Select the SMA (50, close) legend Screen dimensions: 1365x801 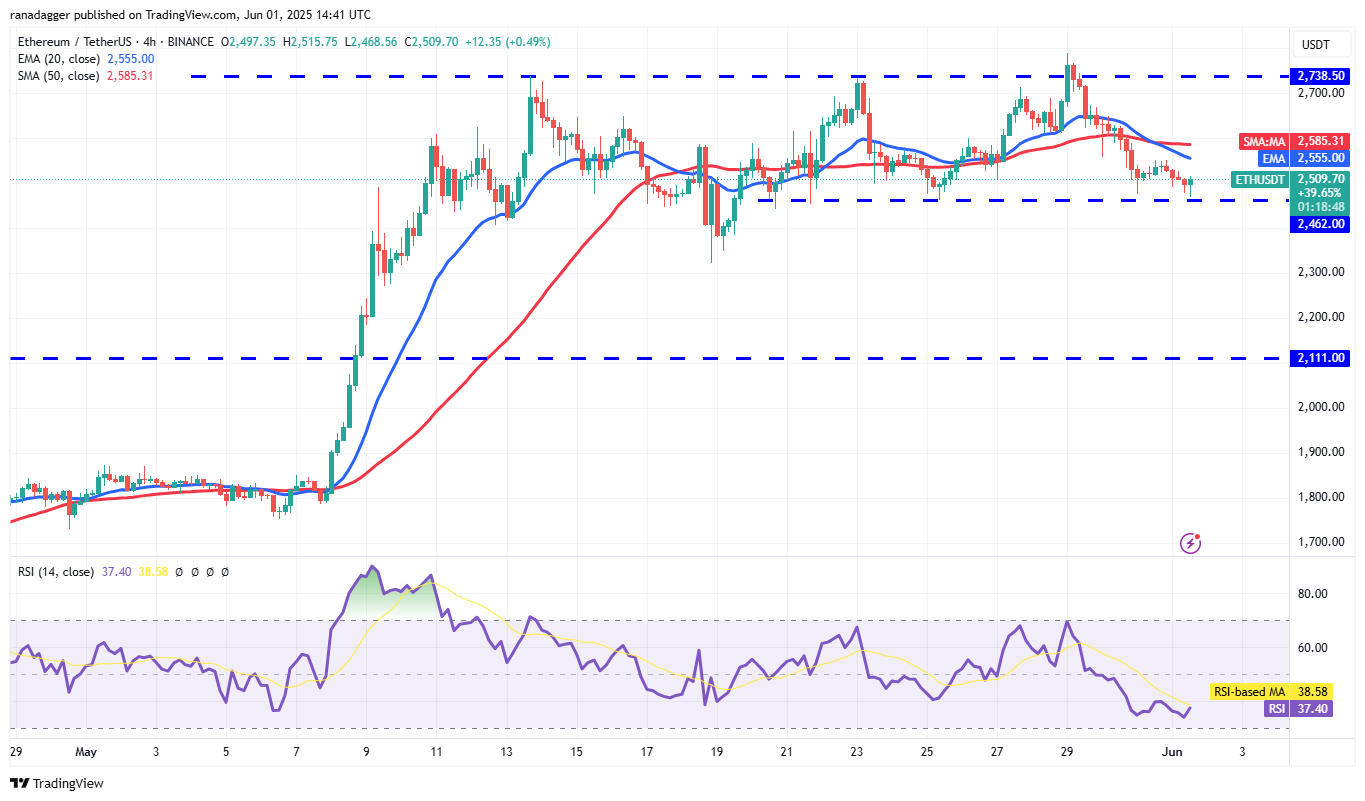(x=60, y=75)
